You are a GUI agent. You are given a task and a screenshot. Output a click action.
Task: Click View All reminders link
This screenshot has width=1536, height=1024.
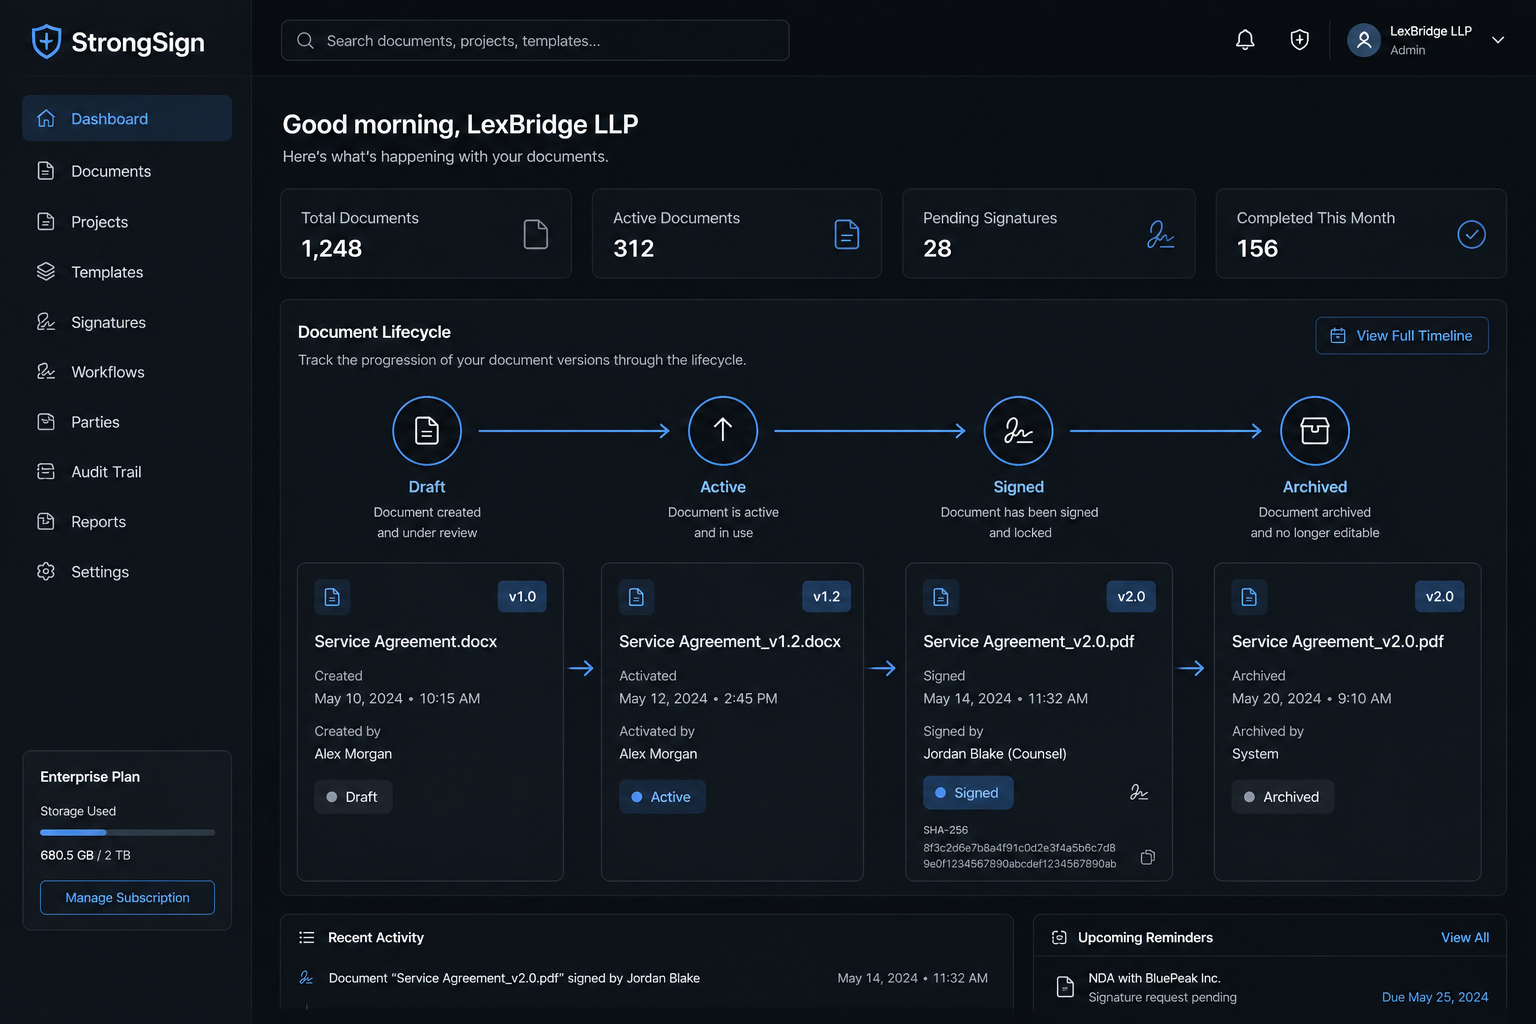[x=1465, y=937]
